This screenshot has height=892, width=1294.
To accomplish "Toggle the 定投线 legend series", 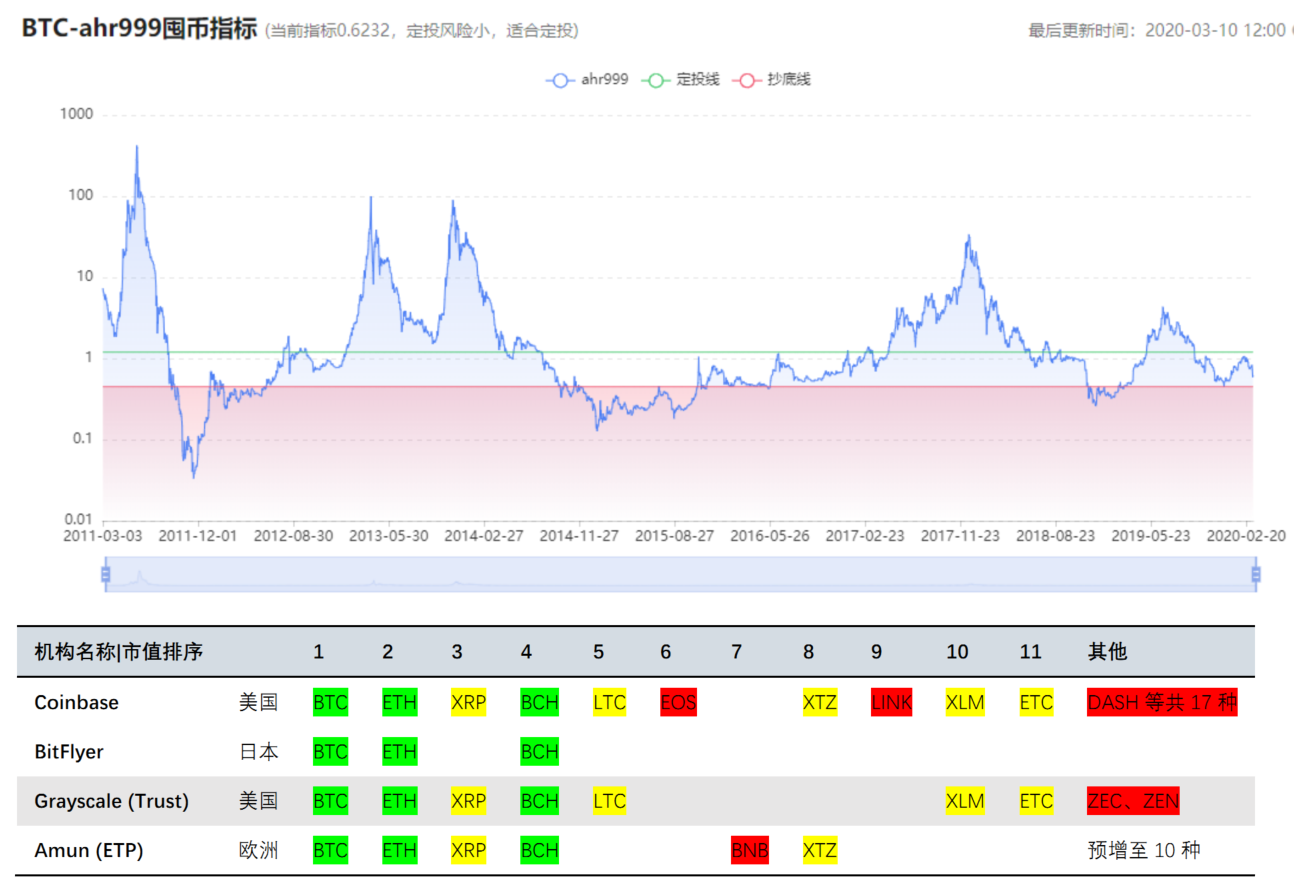I will [x=683, y=79].
